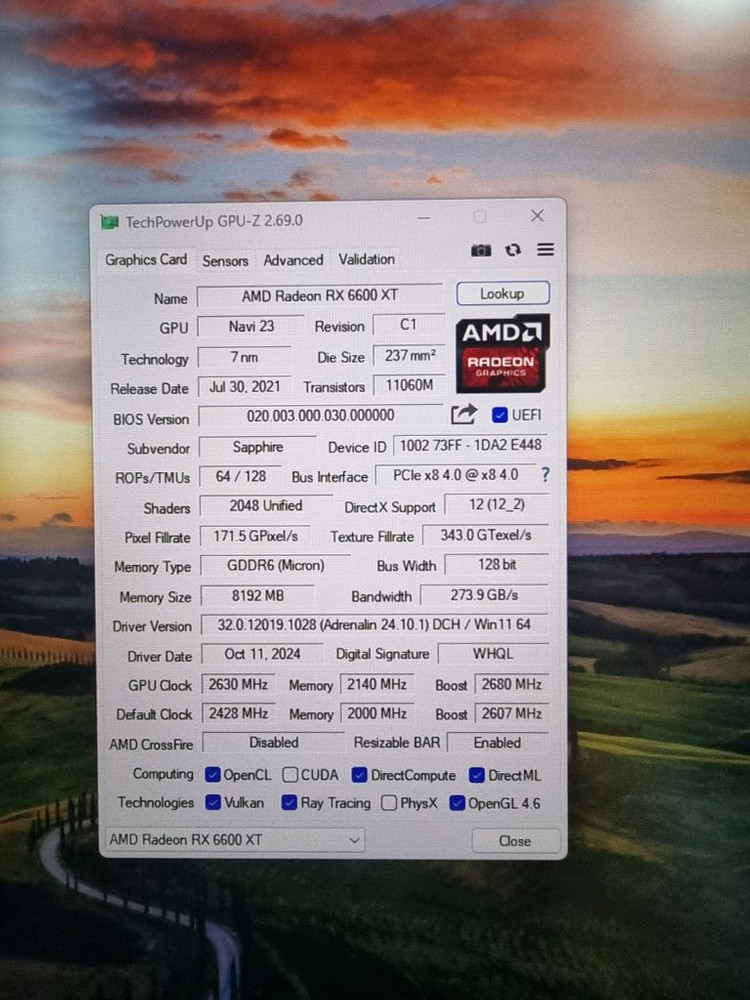
Task: Click the GPU Clock value 2630 MHz
Action: [238, 684]
